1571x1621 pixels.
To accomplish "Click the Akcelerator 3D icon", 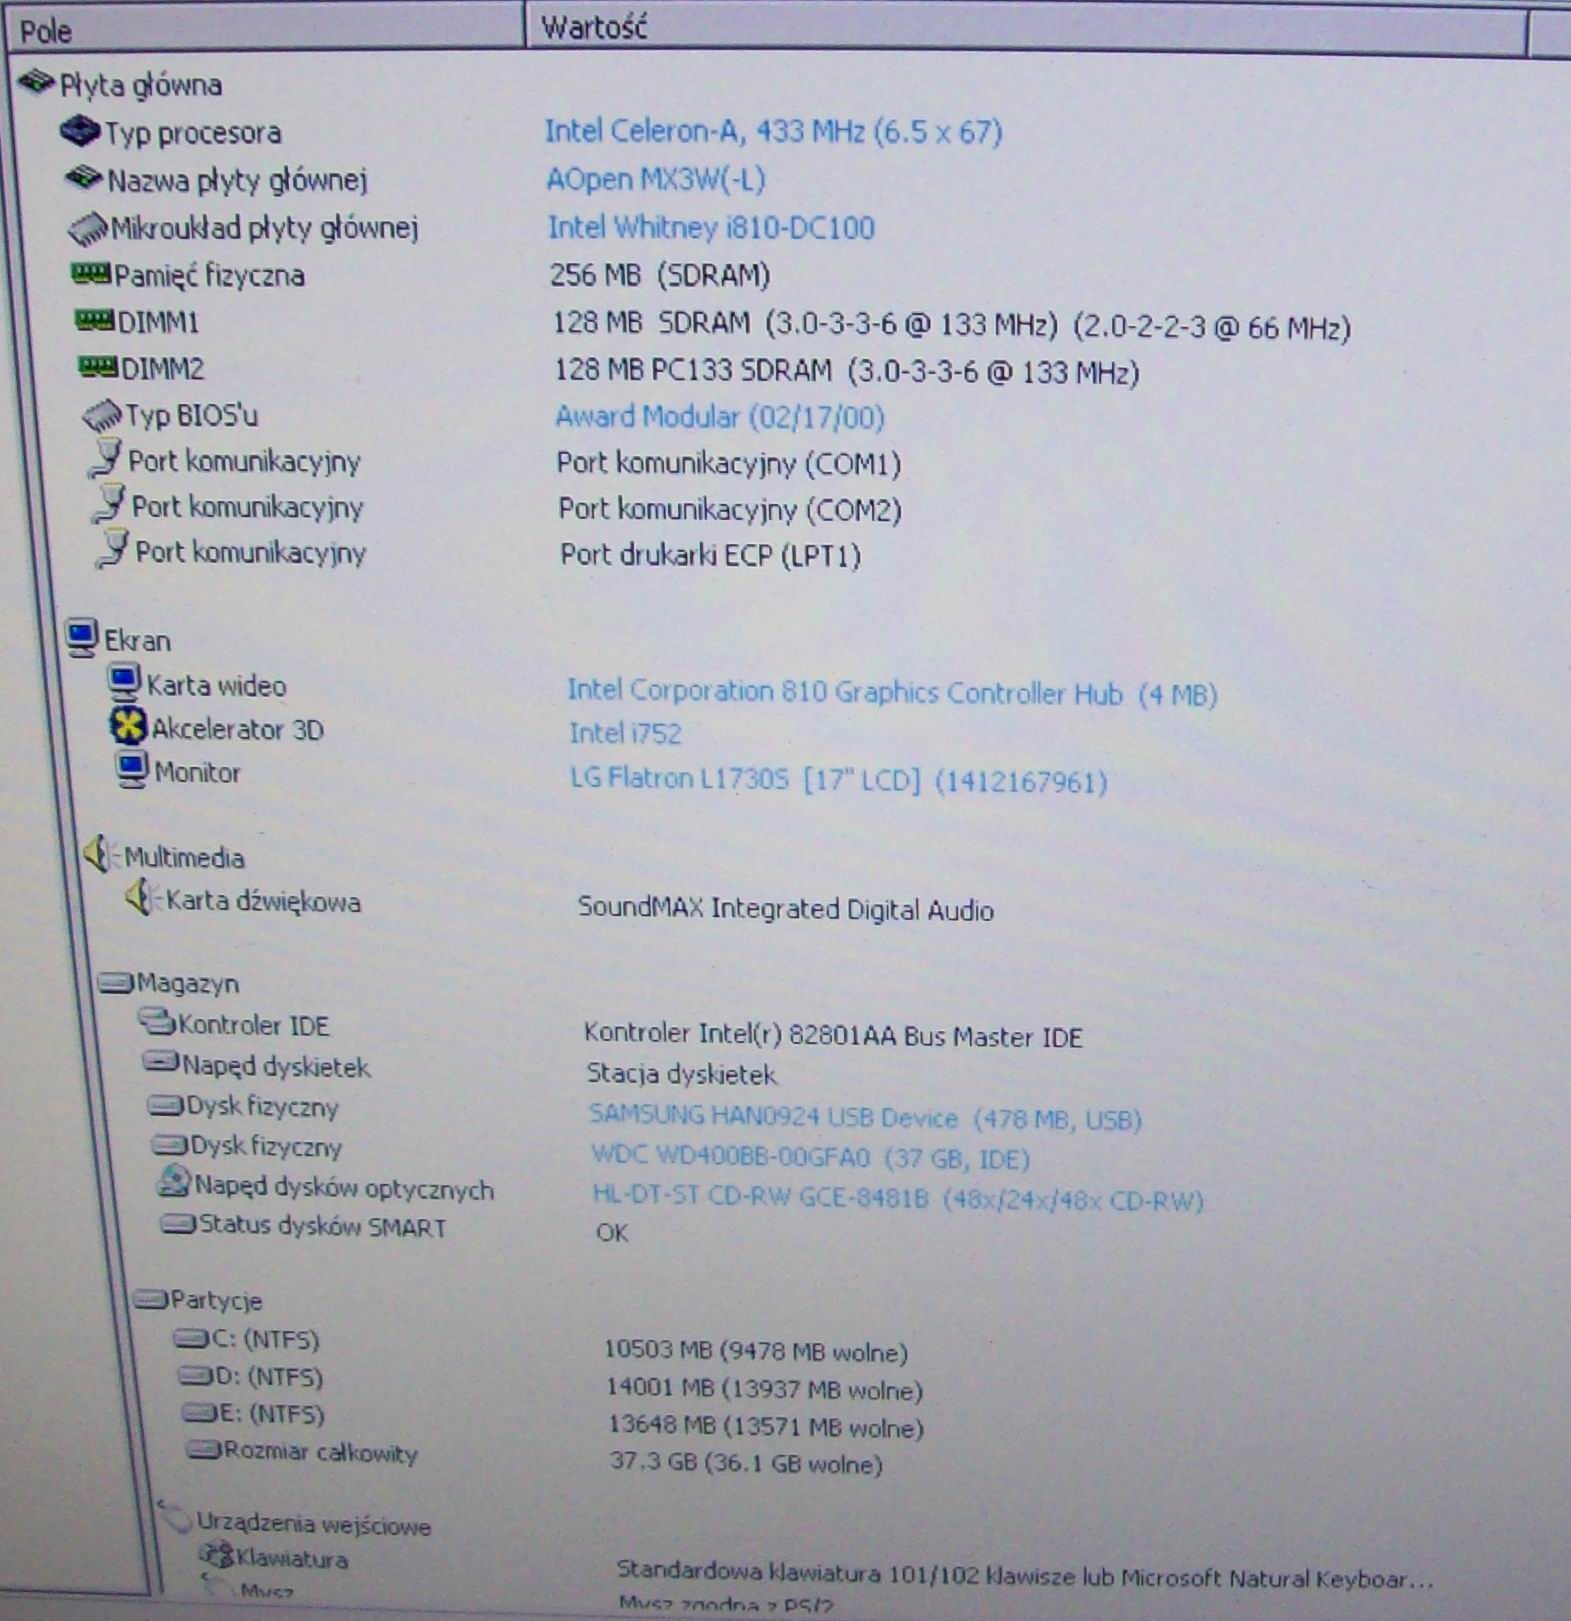I will click(128, 727).
